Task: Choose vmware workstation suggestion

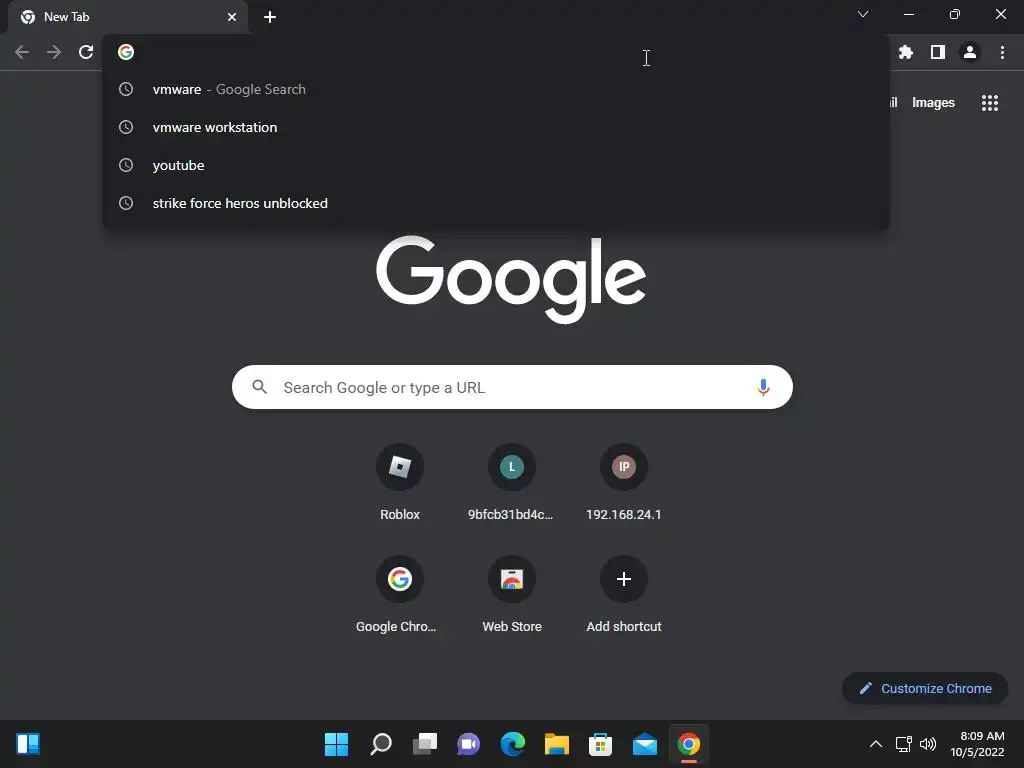Action: tap(496, 127)
